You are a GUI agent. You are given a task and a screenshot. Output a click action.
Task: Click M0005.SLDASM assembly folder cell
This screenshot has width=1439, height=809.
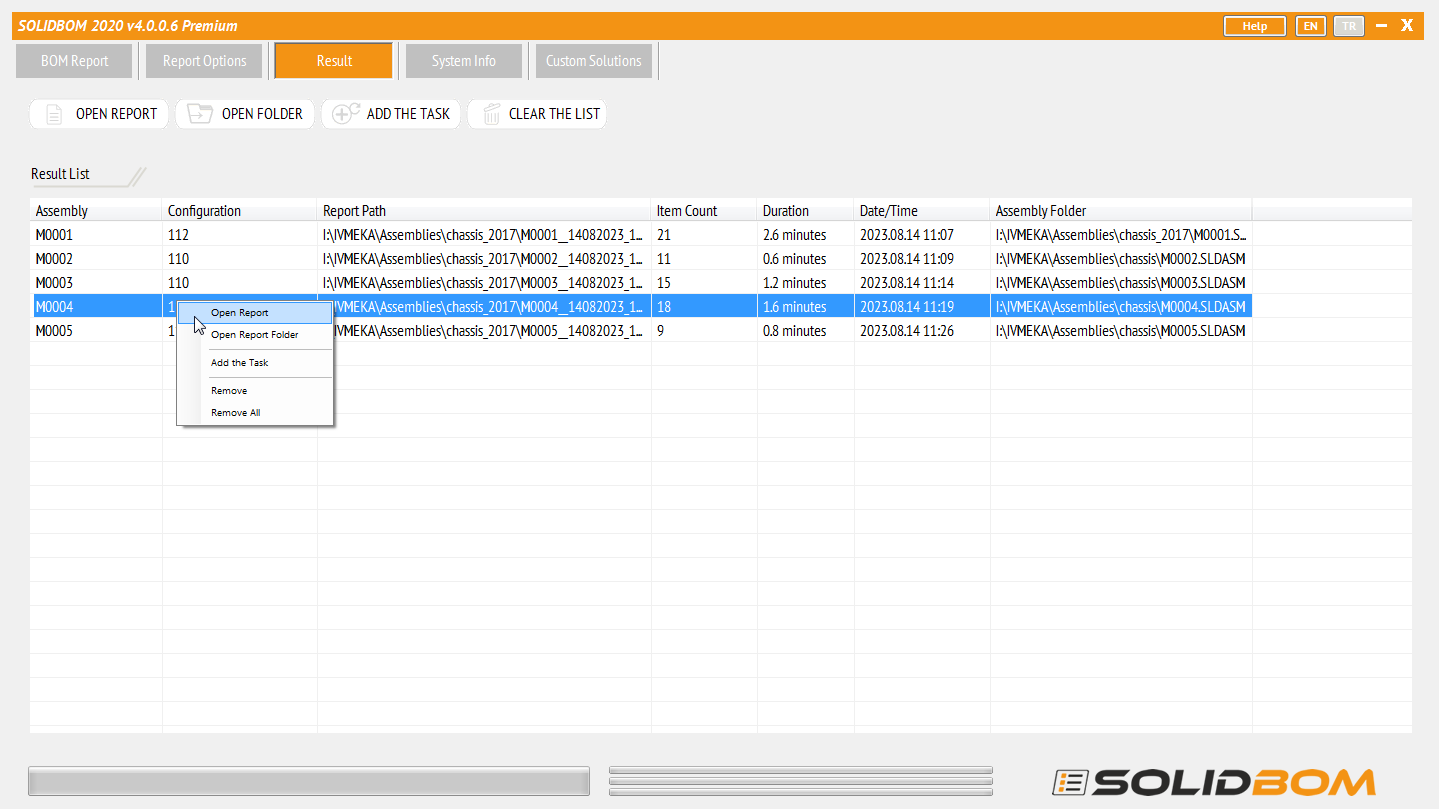tap(1121, 331)
